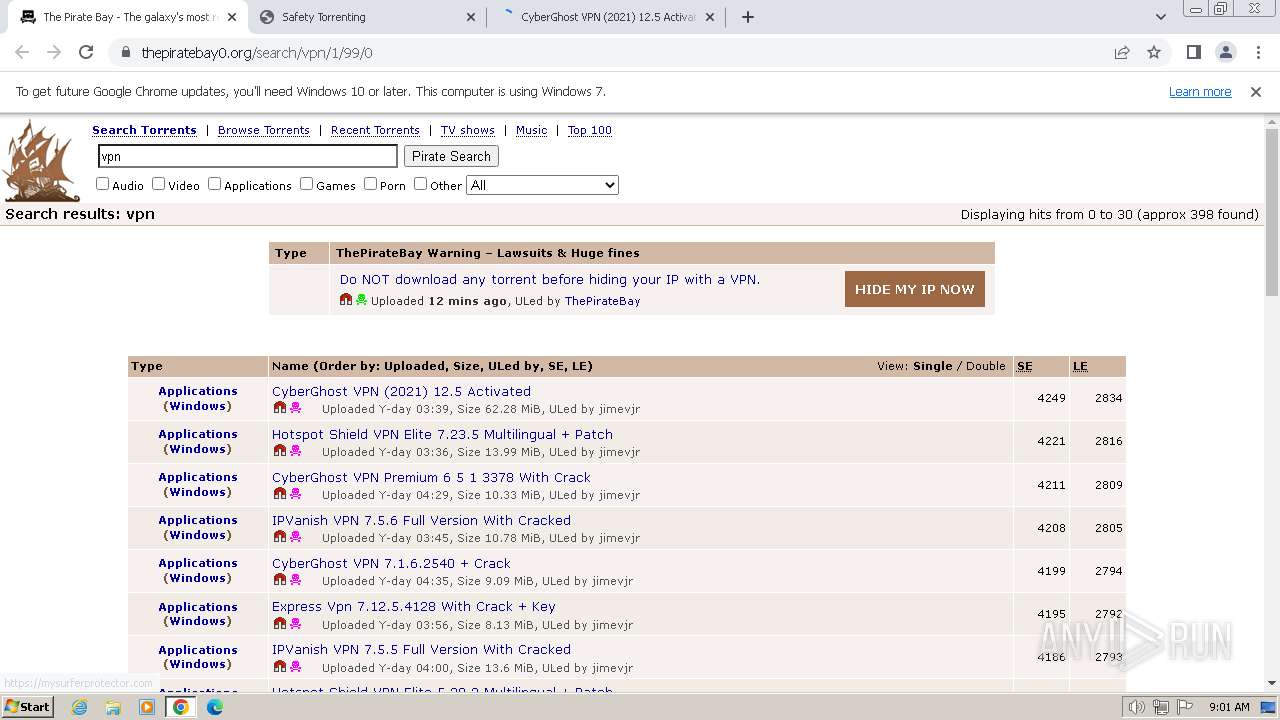
Task: Click magnet icon for CyberGhost VPN (2021) 12.5
Action: (x=280, y=408)
